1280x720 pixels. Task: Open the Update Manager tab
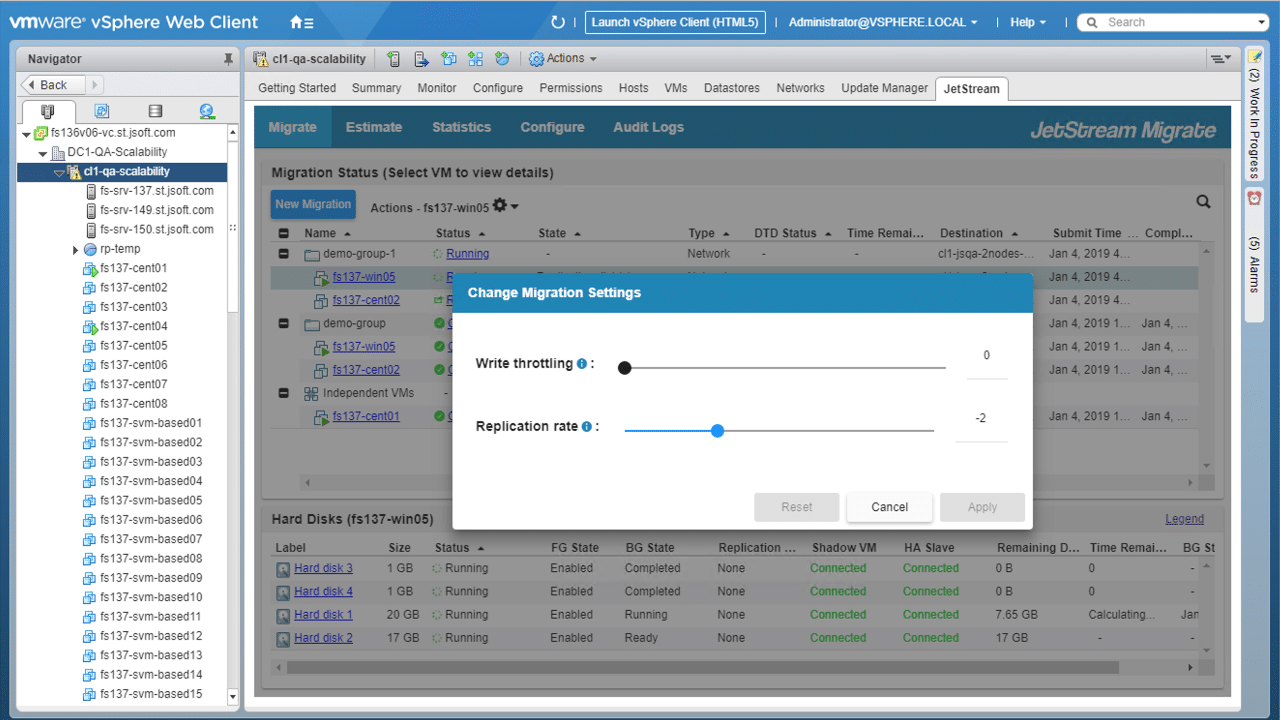coord(884,88)
